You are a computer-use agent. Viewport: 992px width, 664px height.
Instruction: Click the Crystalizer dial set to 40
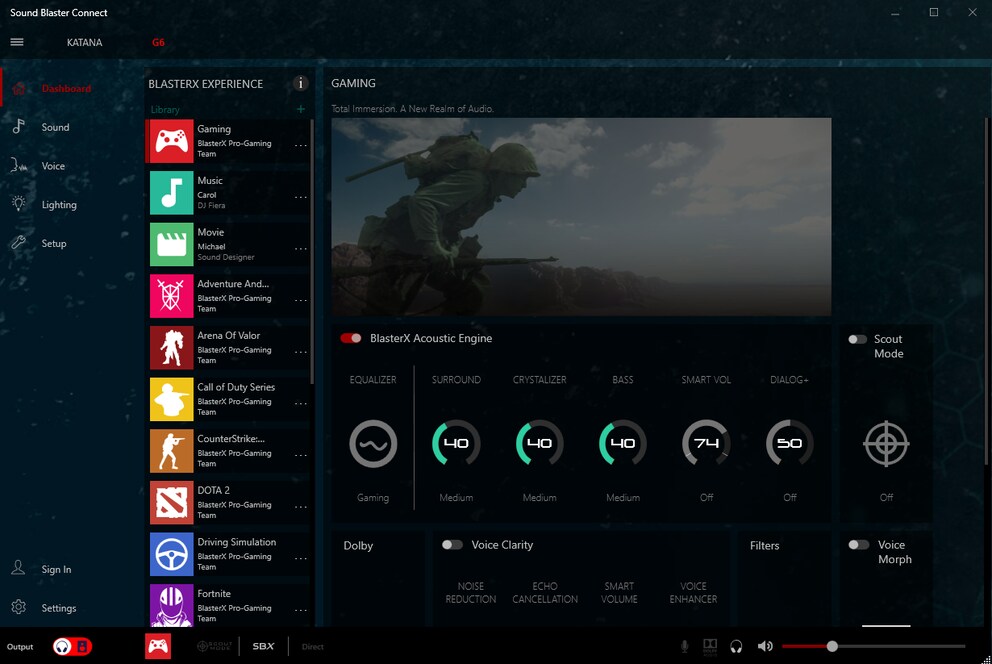pyautogui.click(x=540, y=443)
